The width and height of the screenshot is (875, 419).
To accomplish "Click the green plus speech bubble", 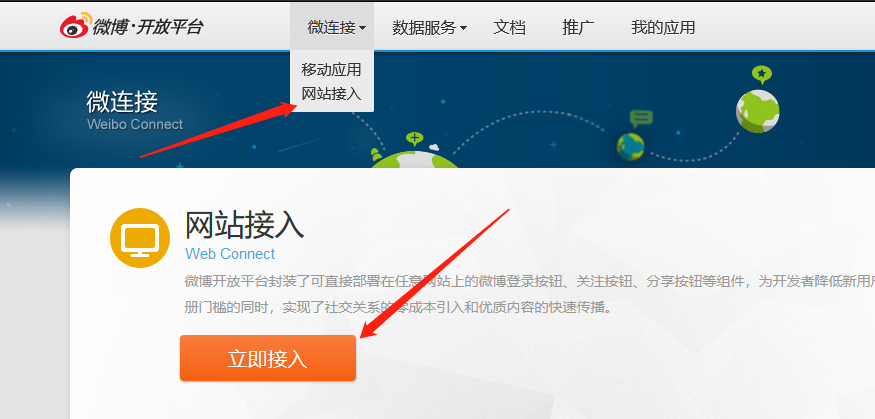I will [414, 138].
